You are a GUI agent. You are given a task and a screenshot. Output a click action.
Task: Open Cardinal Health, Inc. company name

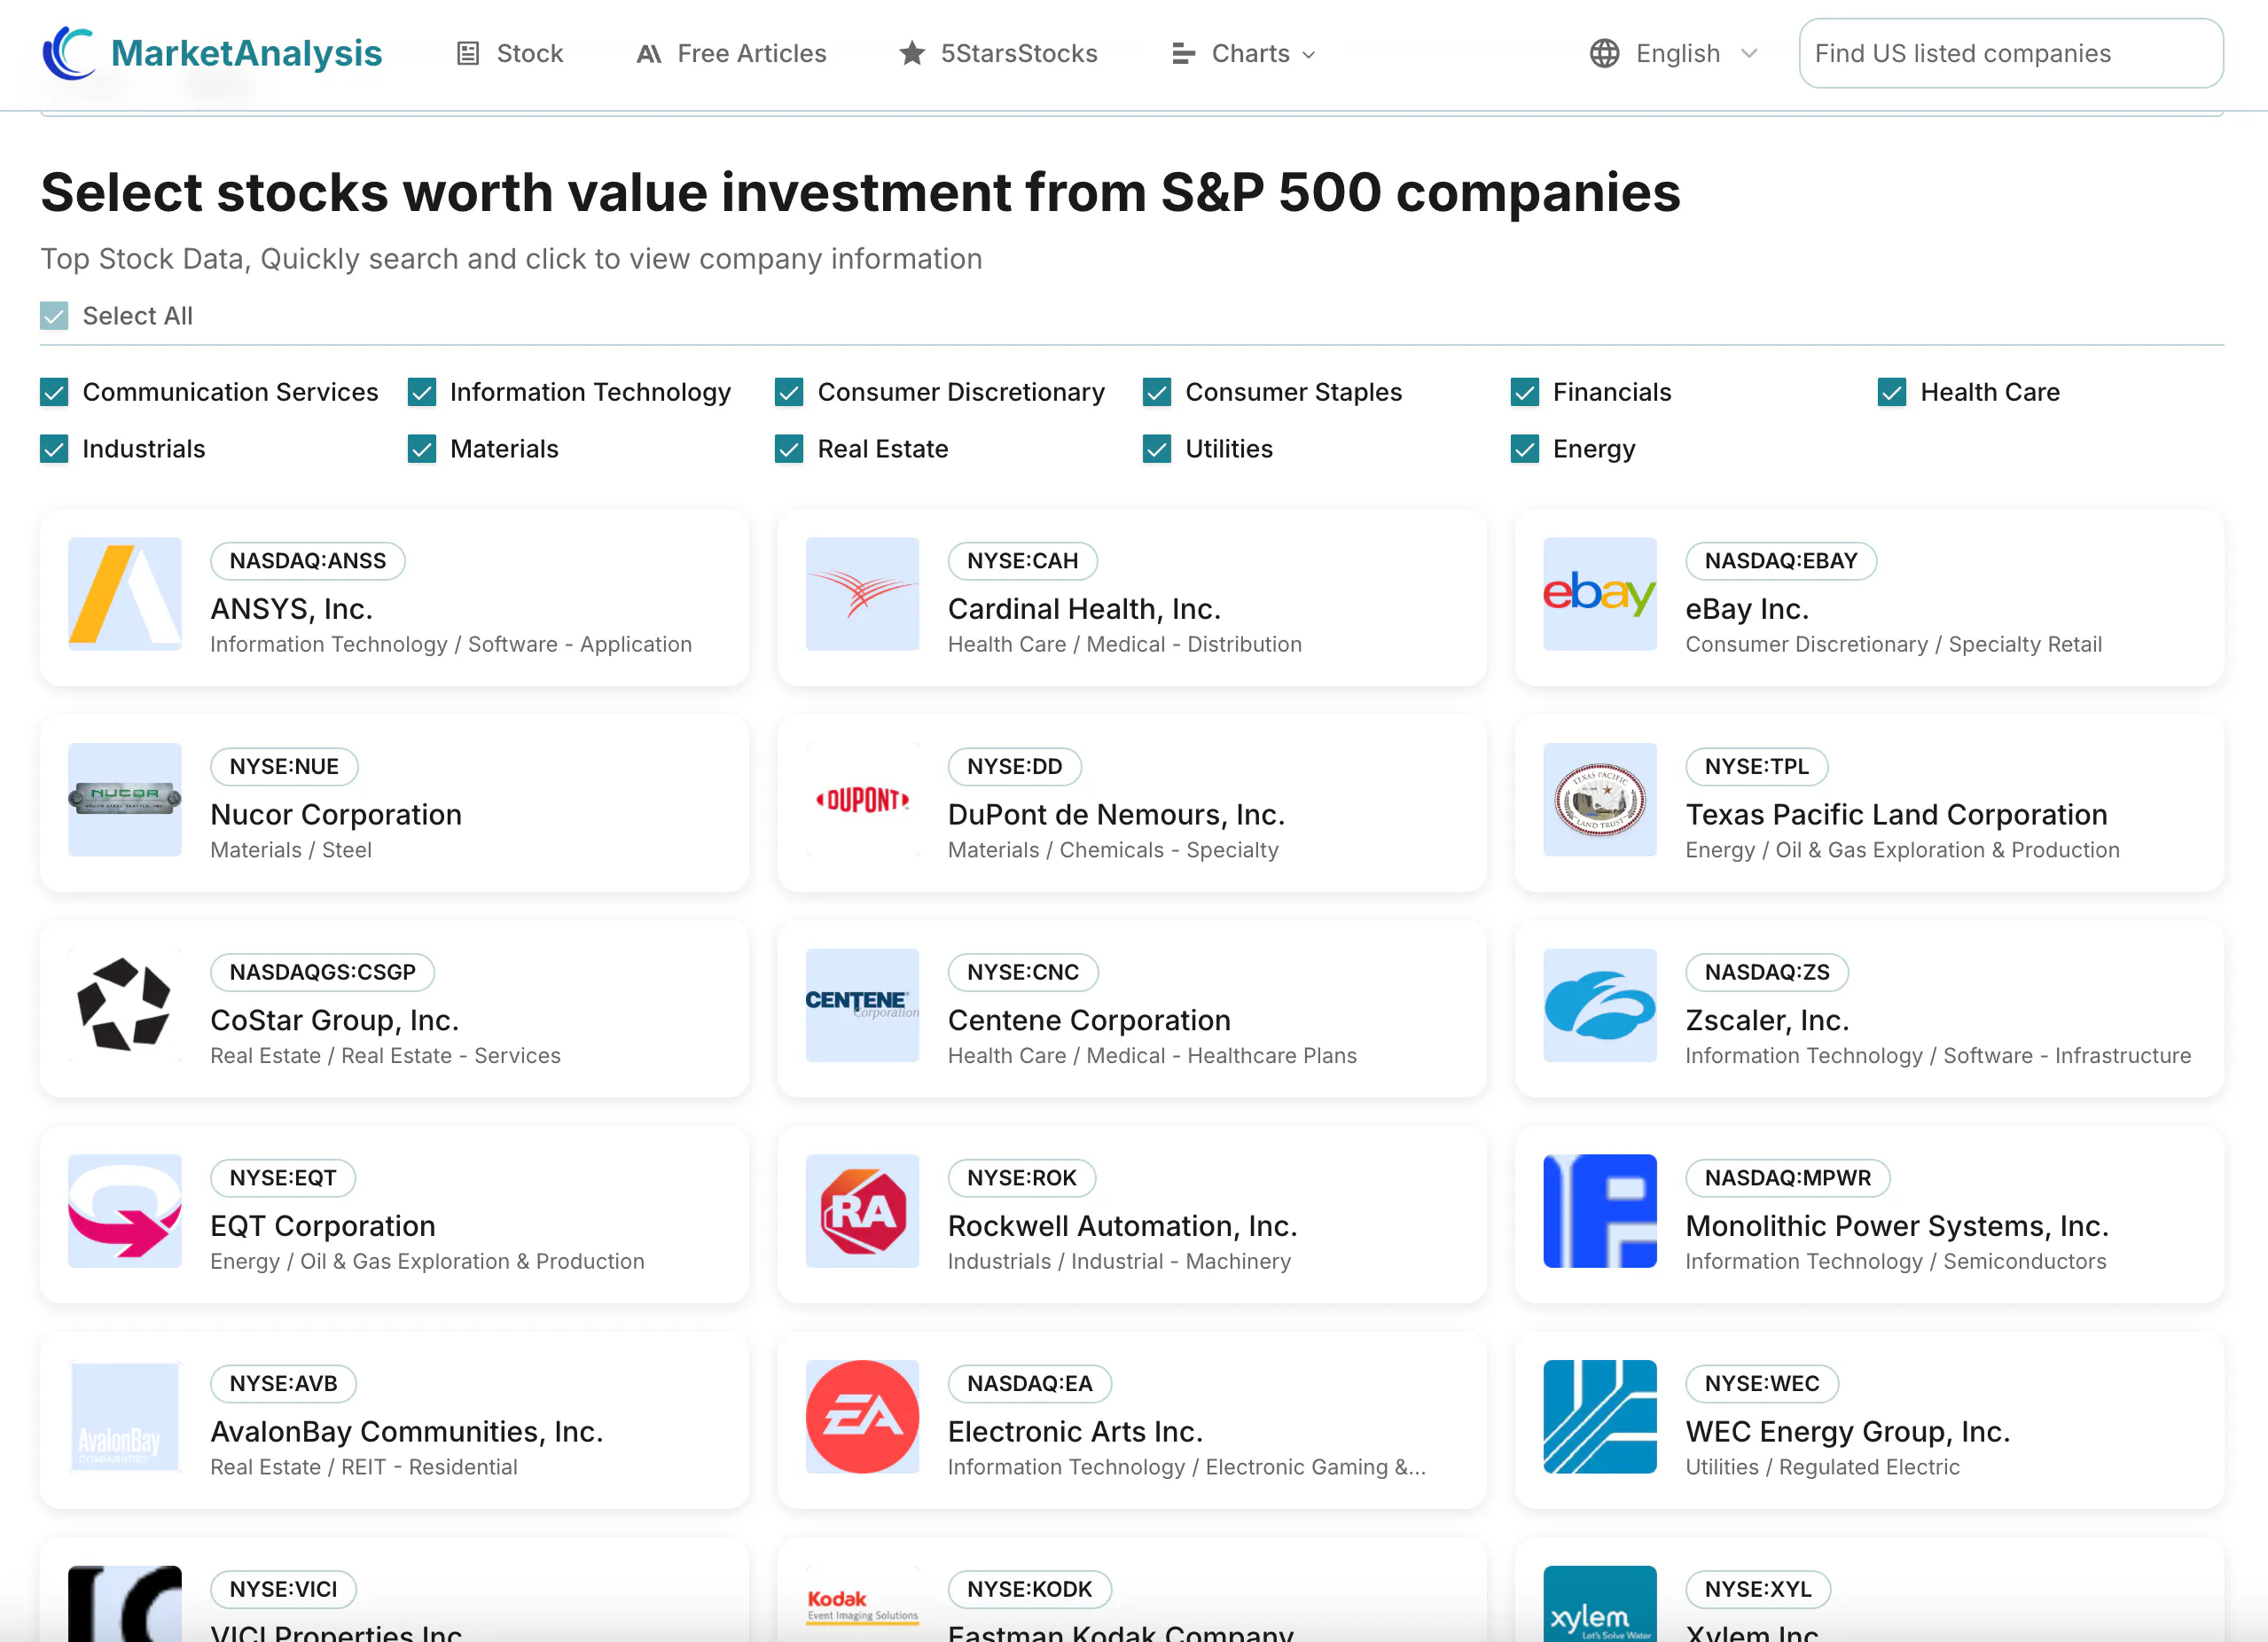point(1084,608)
